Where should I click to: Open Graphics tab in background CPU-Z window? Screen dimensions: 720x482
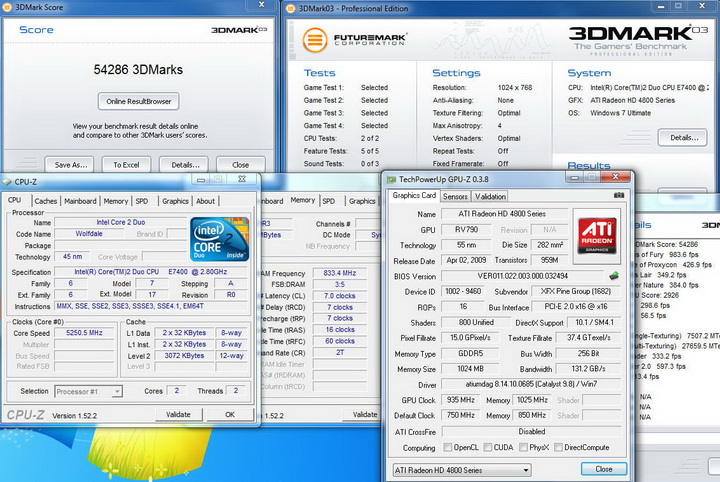(362, 201)
